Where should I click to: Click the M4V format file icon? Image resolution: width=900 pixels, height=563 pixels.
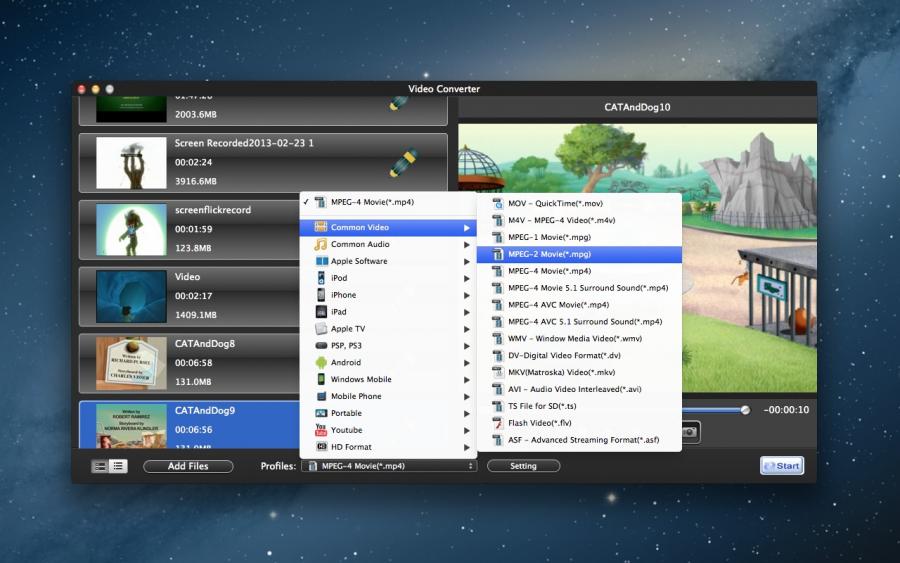pyautogui.click(x=498, y=220)
